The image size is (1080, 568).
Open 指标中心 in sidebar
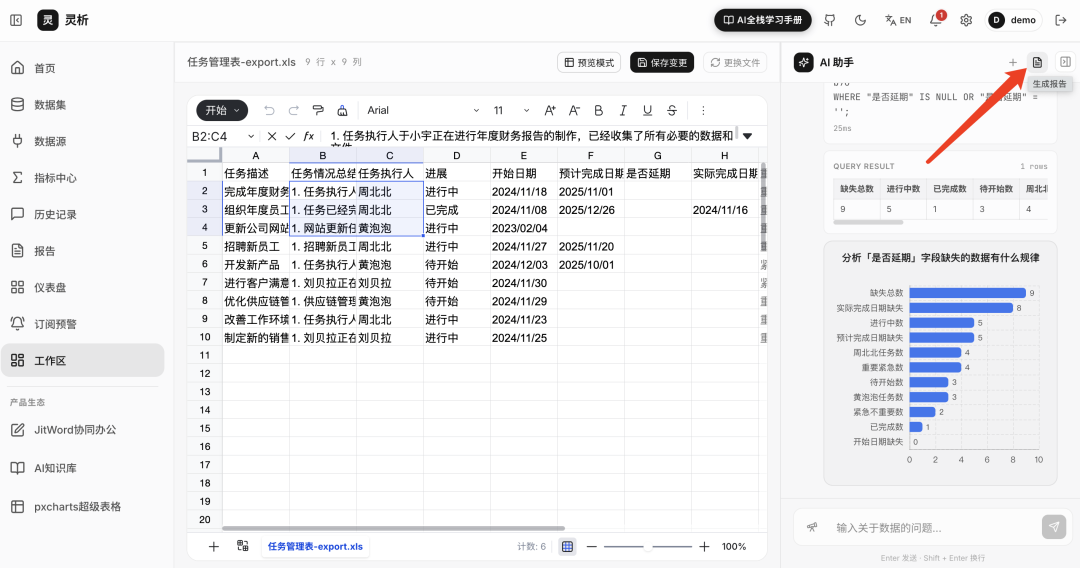tap(83, 178)
